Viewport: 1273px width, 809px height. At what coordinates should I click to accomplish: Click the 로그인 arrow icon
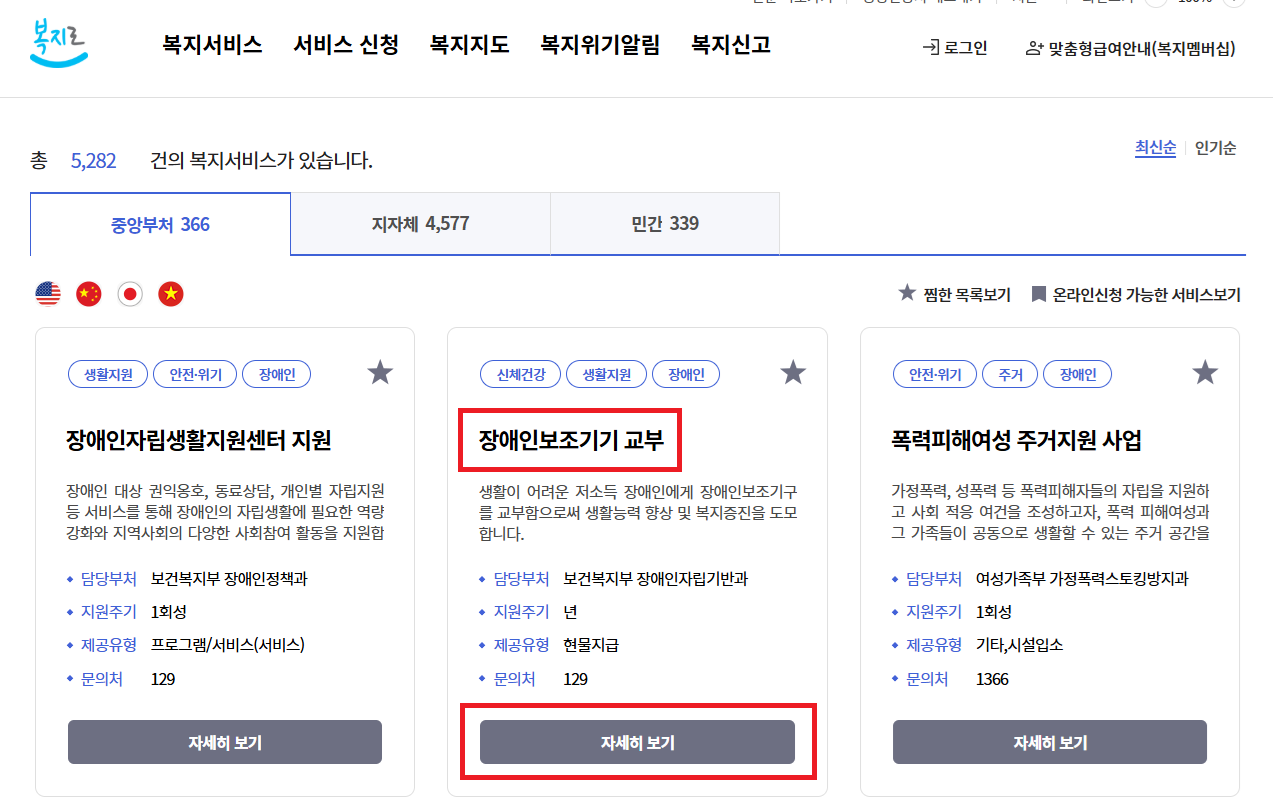point(933,46)
